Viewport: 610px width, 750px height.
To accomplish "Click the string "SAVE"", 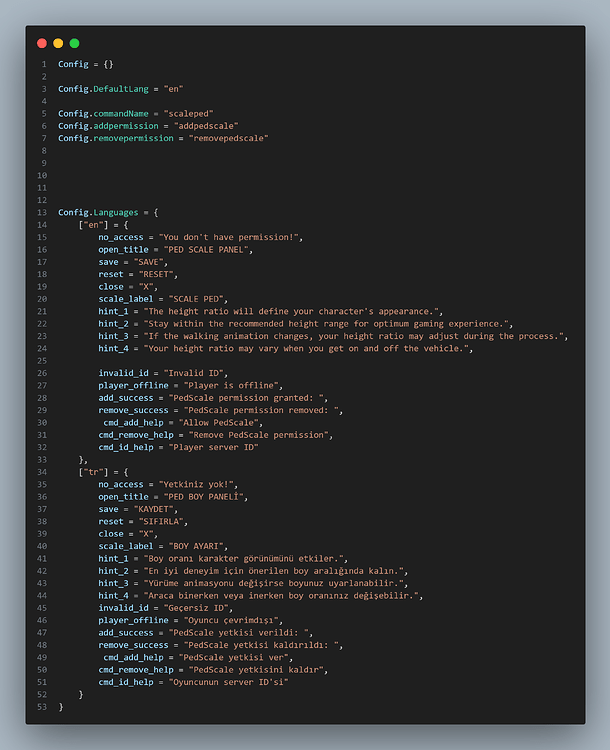I will point(149,262).
